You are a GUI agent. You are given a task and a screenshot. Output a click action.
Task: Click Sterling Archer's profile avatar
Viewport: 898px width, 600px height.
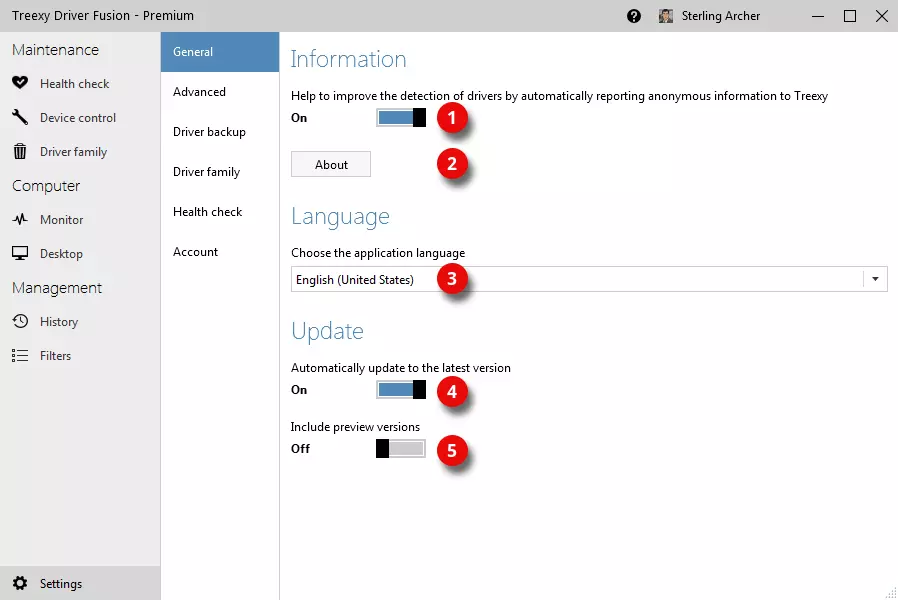[x=665, y=16]
